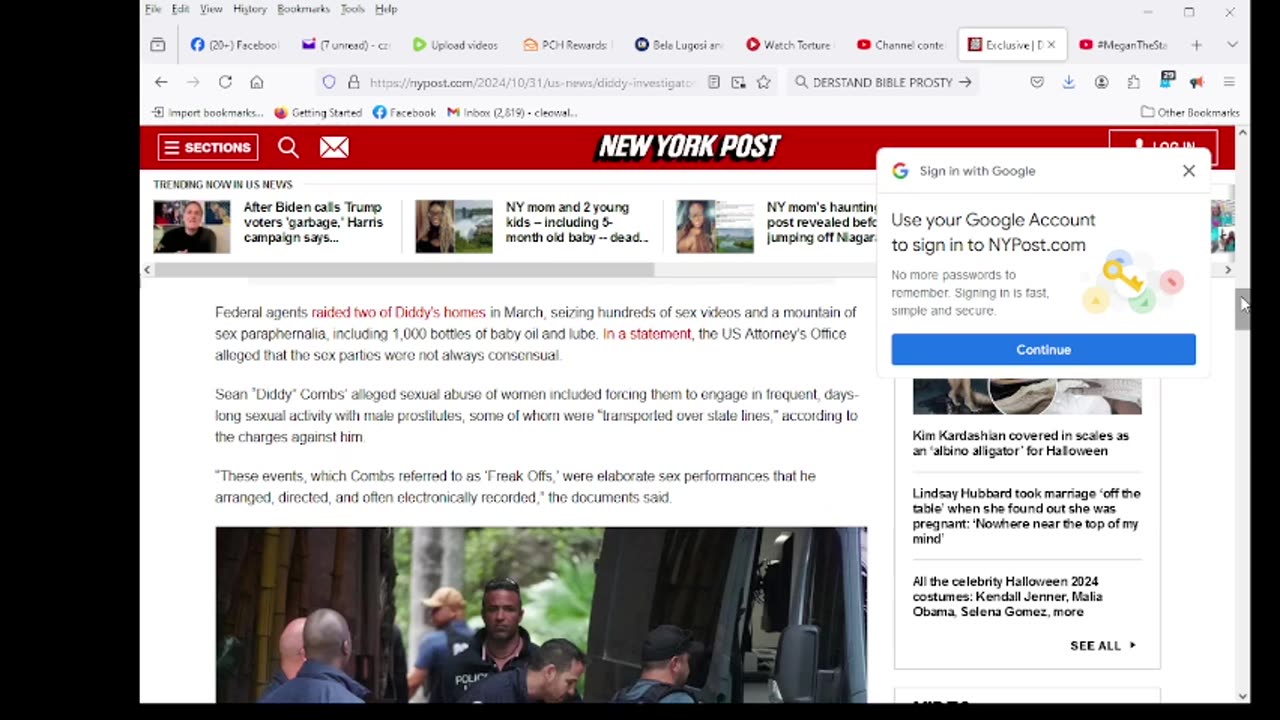Switch to the Facebook tab

[234, 45]
